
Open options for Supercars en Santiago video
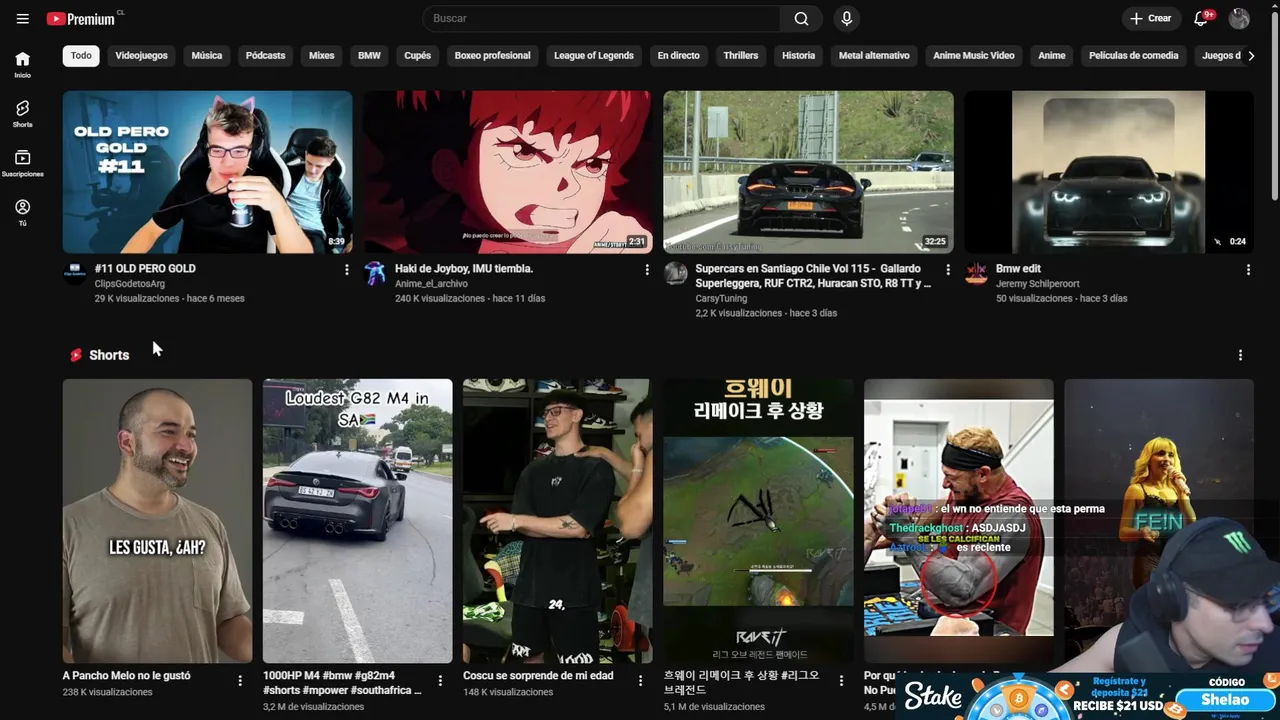tap(948, 270)
